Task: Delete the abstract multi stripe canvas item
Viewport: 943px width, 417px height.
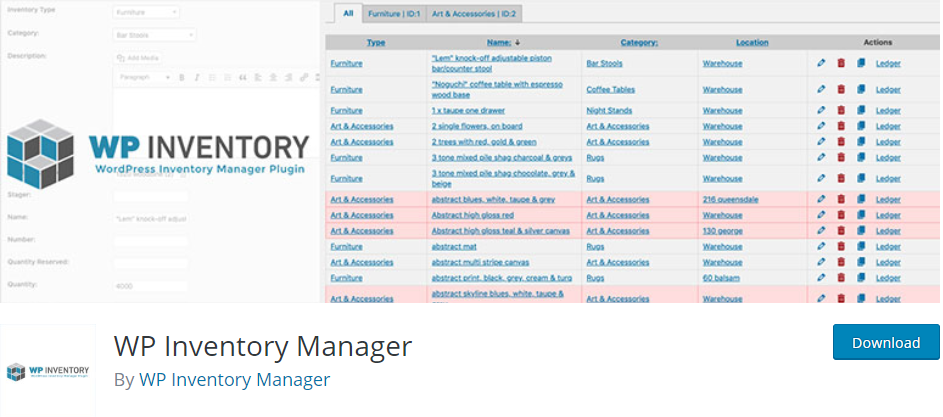Action: [x=841, y=262]
